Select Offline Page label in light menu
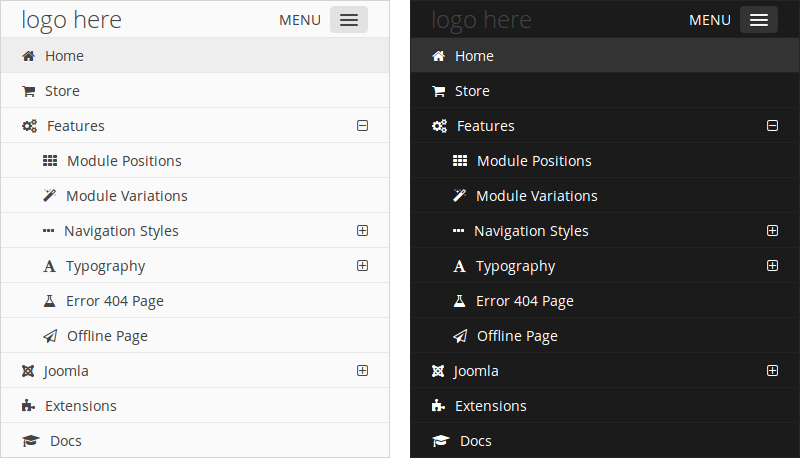 coord(108,337)
